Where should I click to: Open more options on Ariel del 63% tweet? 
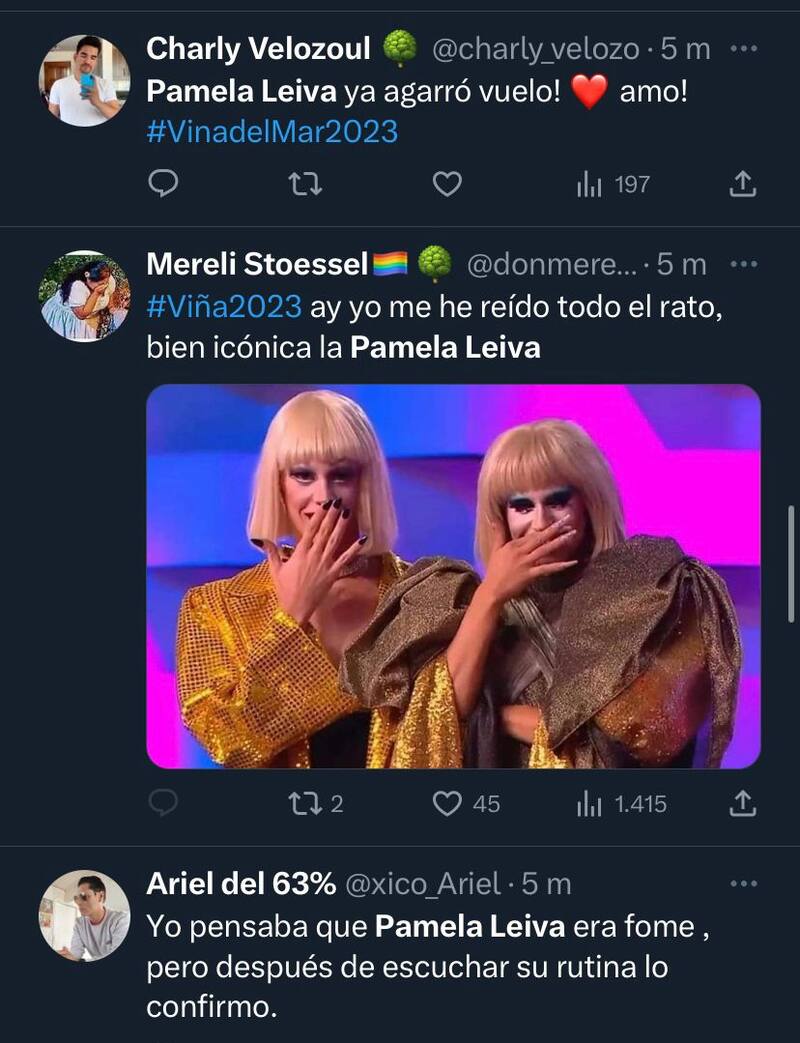pos(744,884)
